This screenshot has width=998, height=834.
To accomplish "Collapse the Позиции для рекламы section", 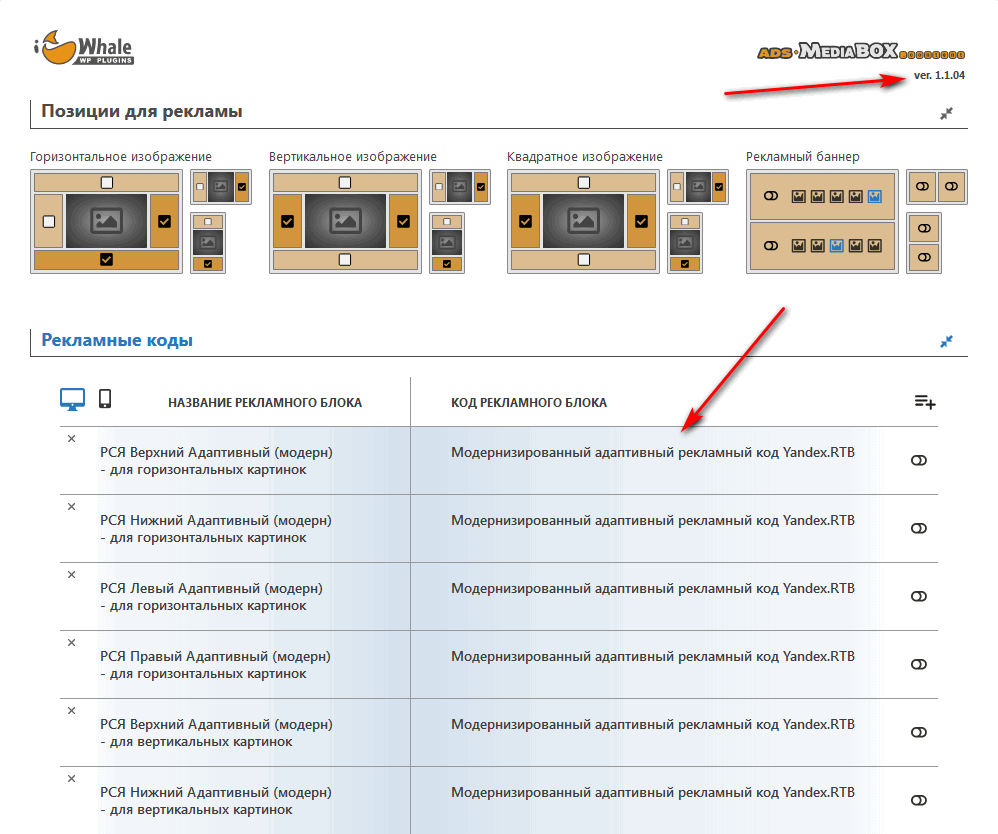I will (x=946, y=114).
